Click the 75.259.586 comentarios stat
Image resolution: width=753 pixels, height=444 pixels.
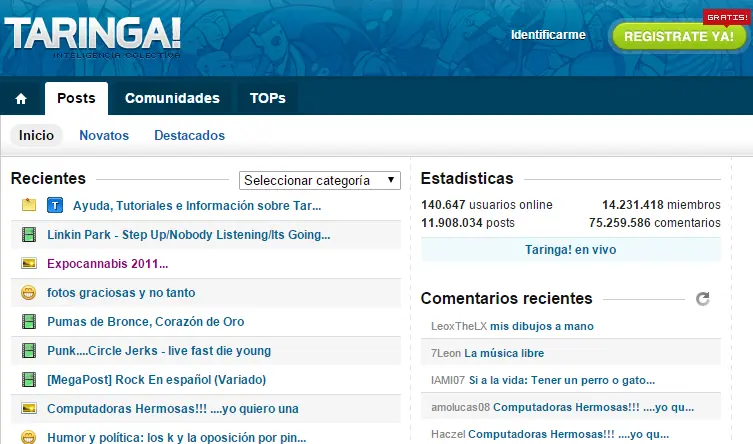(x=655, y=223)
